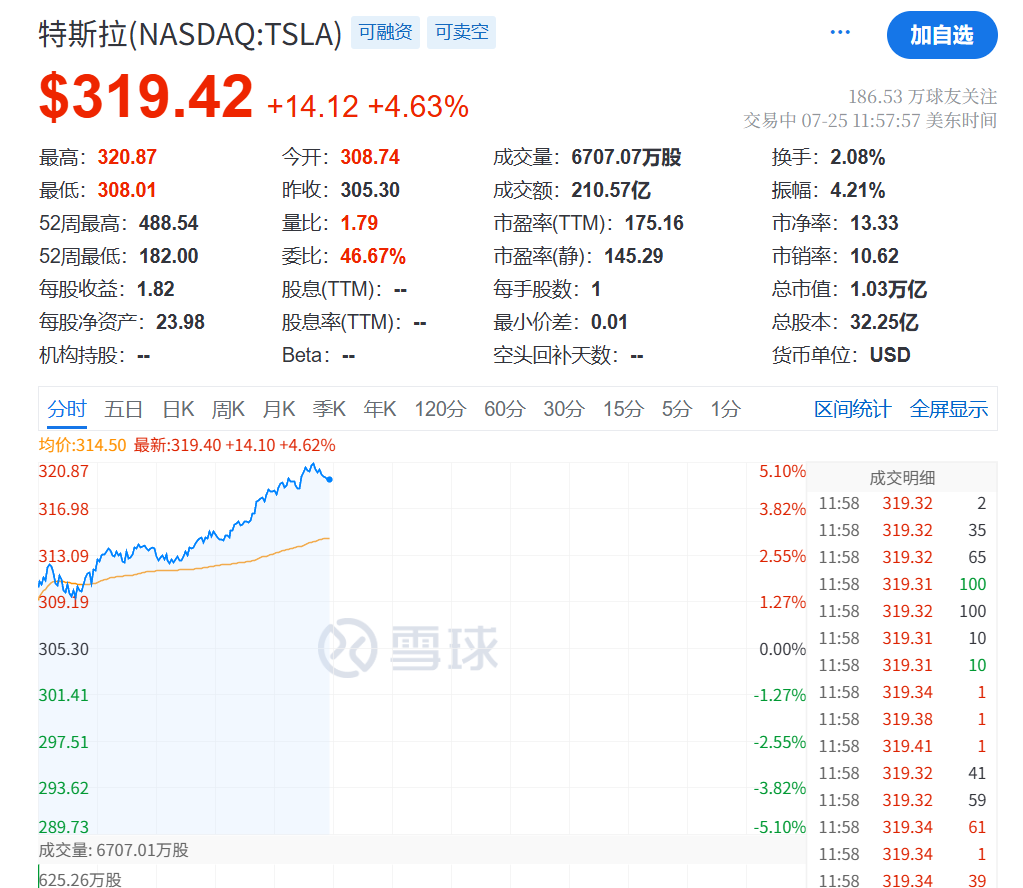The height and width of the screenshot is (888, 1023).
Task: Click the trade row with volume 35
Action: click(x=902, y=530)
